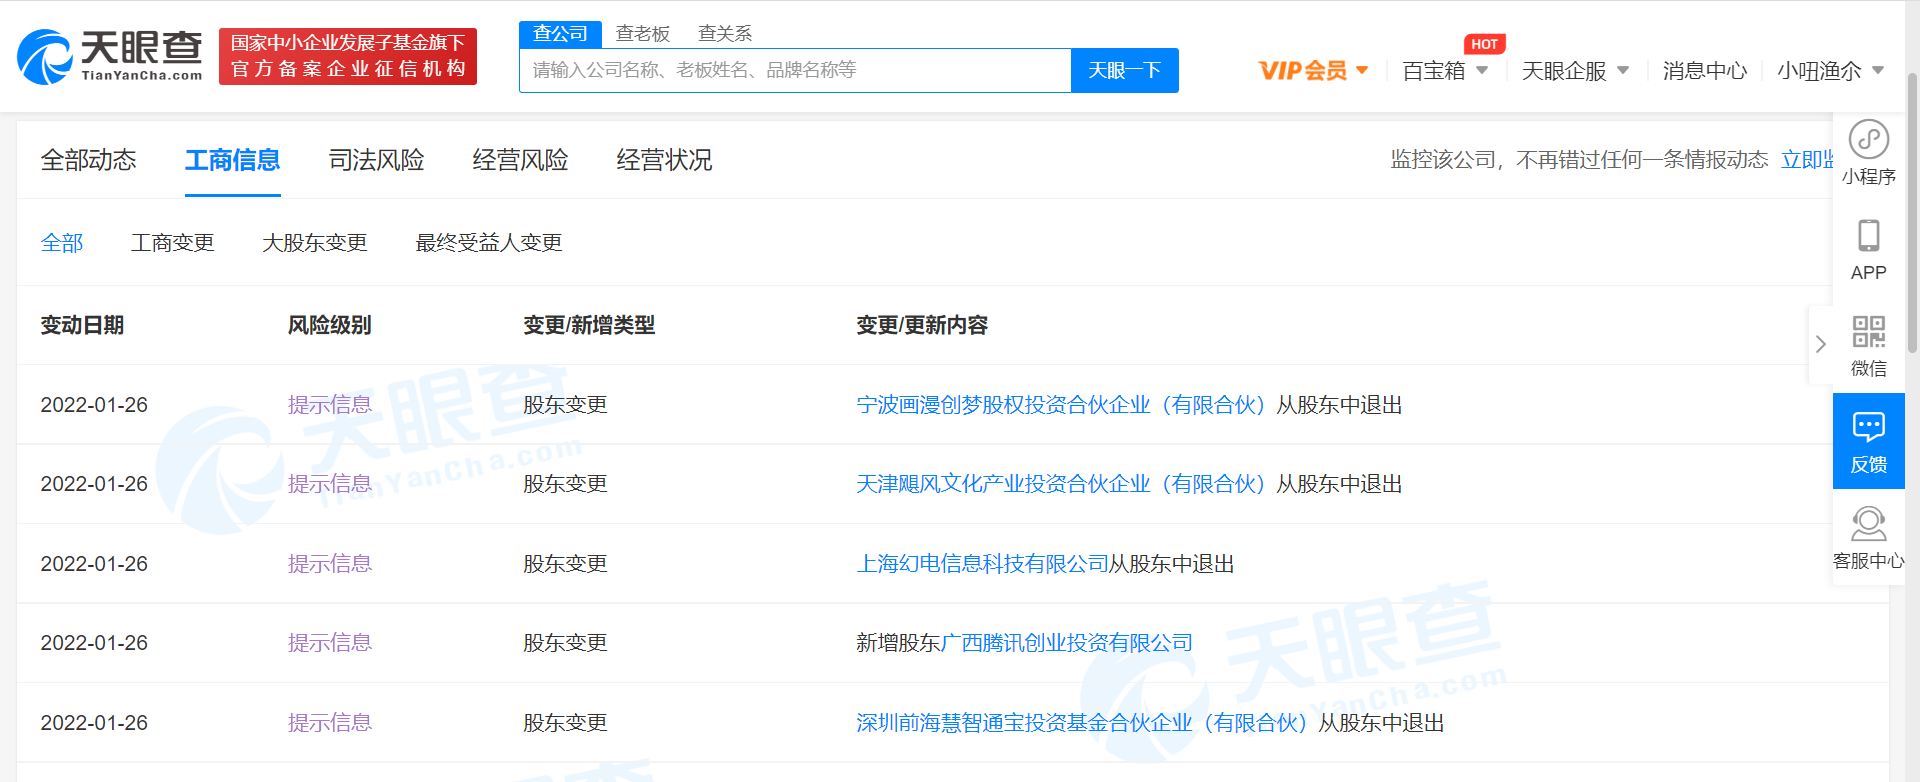Click the 立即监控 monitor link
The image size is (1920, 782).
[x=1806, y=160]
